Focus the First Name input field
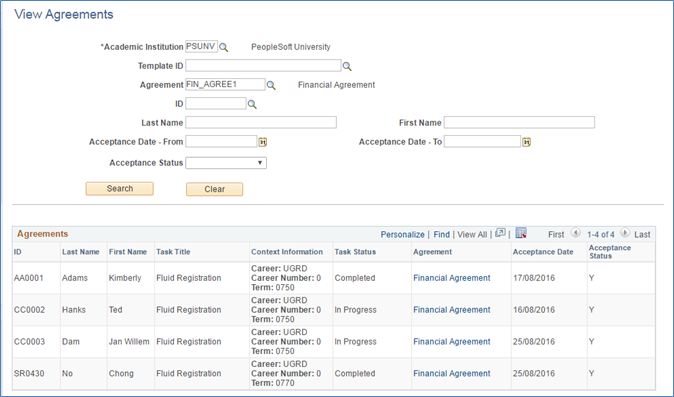Viewport: 674px width, 397px height. pos(519,122)
